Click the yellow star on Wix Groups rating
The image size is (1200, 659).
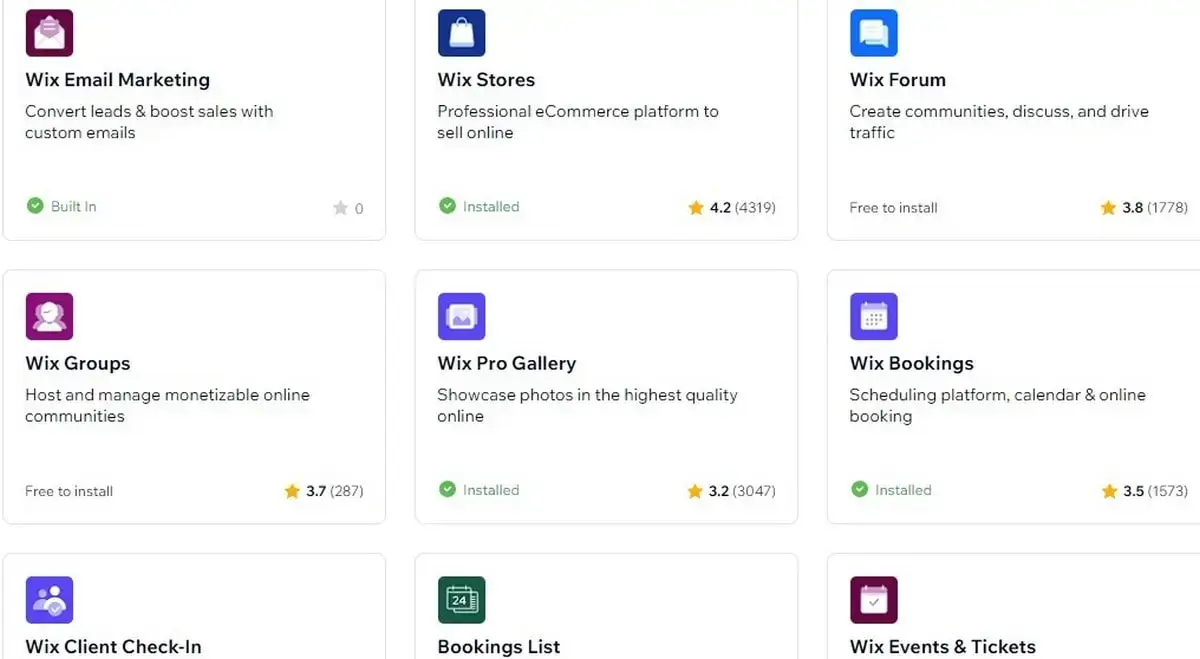[x=292, y=491]
